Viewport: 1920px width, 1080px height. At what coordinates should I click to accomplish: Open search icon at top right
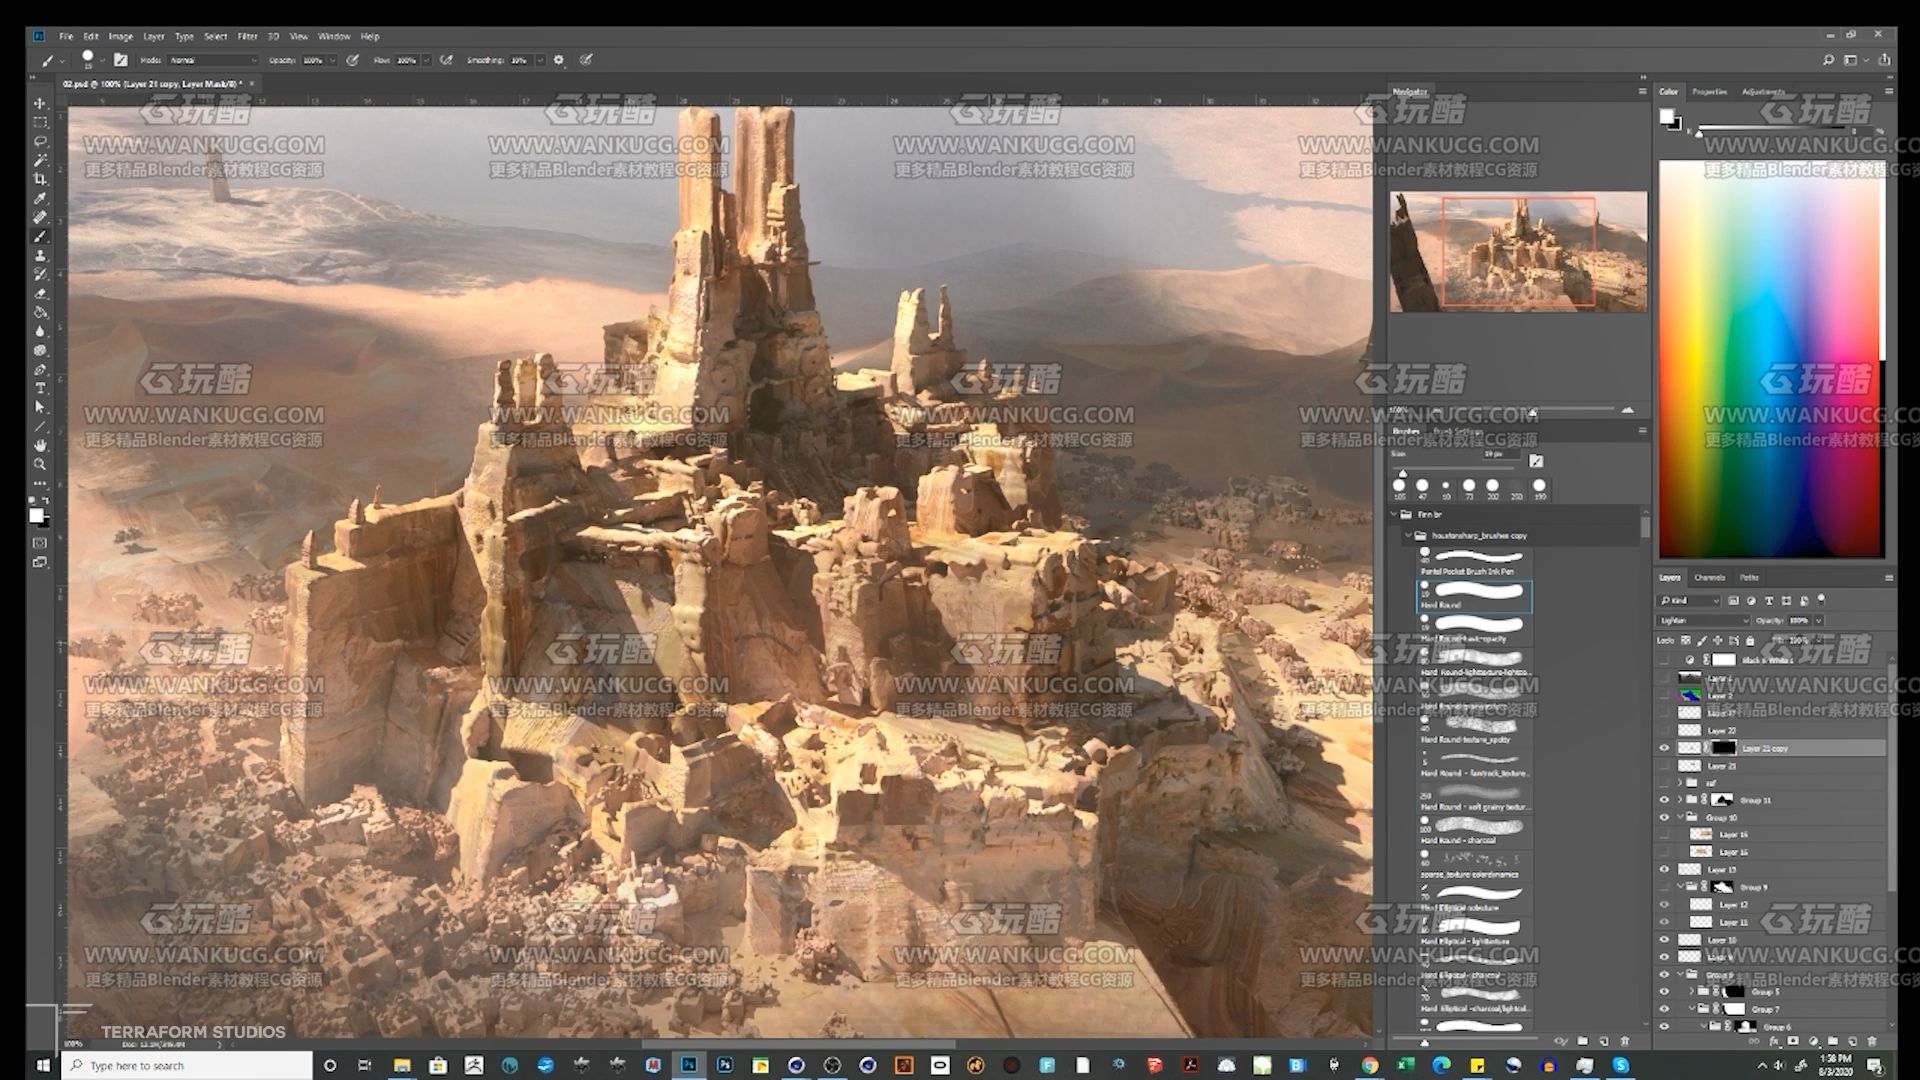point(1829,60)
